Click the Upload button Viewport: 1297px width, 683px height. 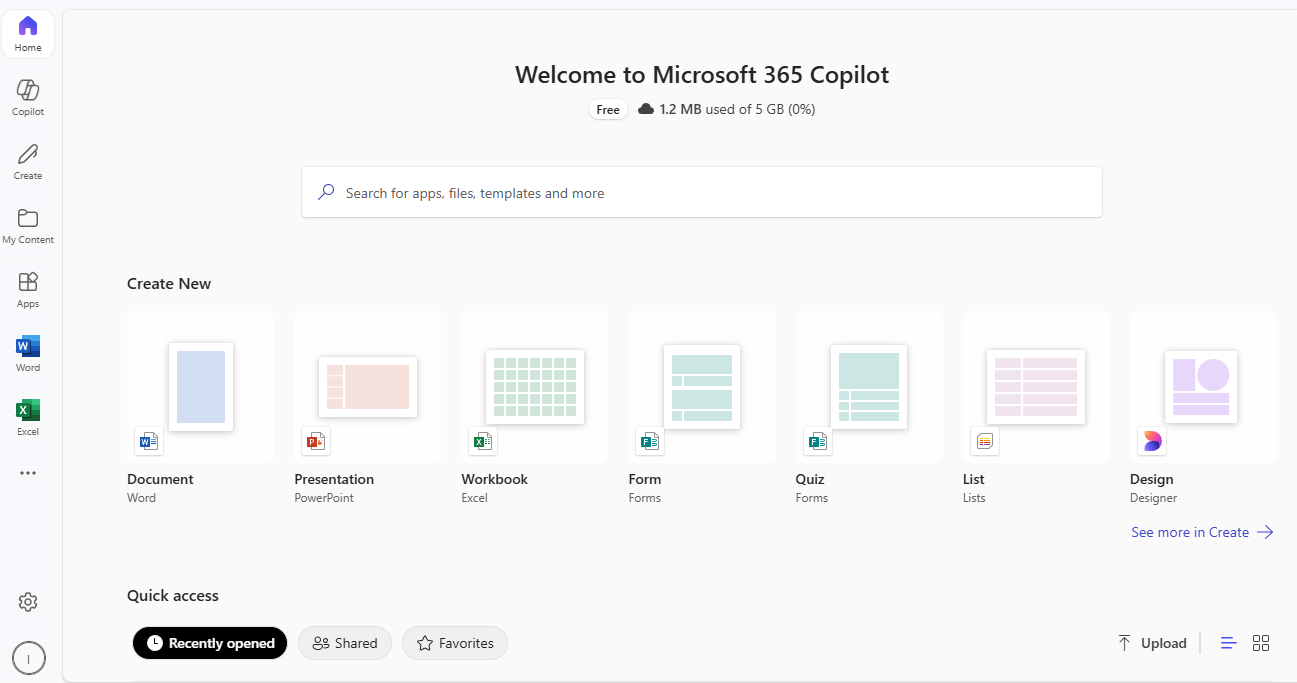click(x=1152, y=643)
